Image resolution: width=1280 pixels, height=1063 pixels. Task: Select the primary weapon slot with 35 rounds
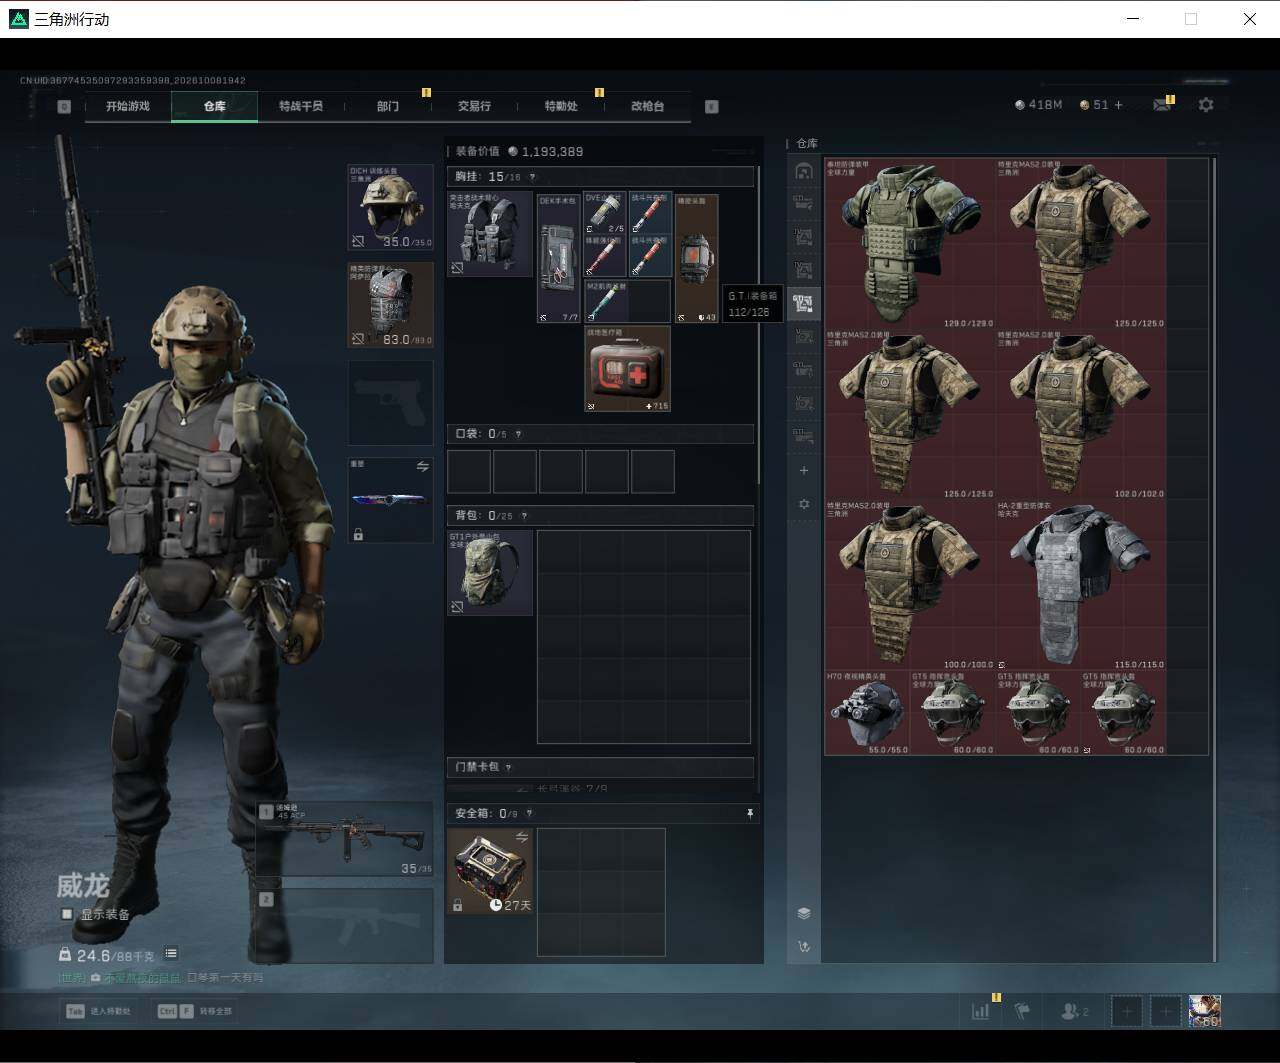pyautogui.click(x=344, y=839)
